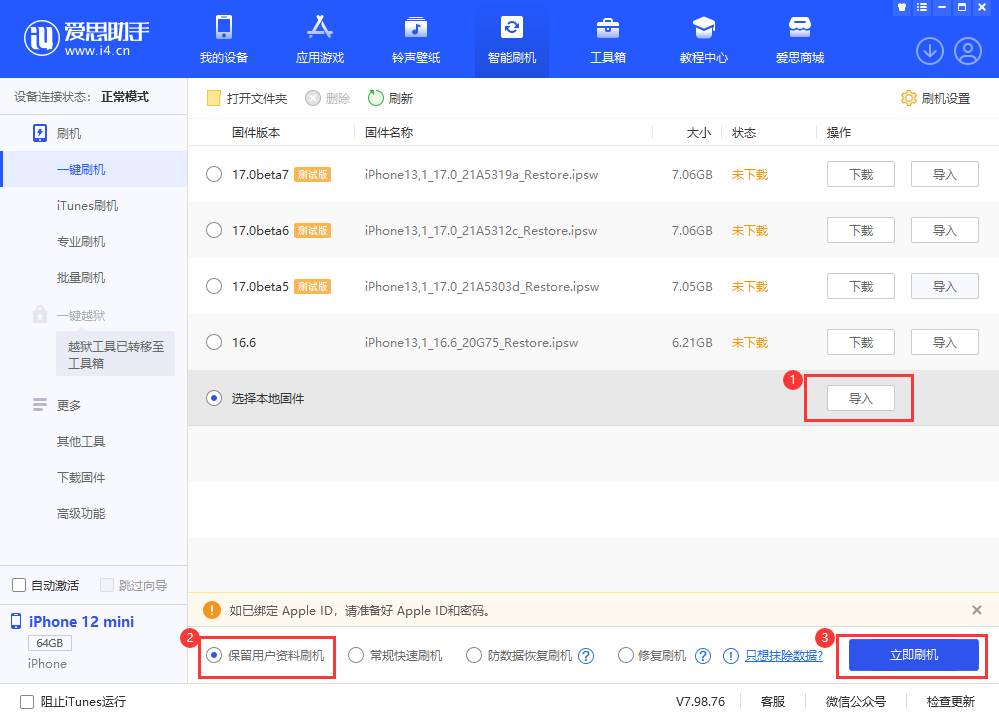
Task: Select 修复刷机 repair flash mode
Action: point(625,655)
